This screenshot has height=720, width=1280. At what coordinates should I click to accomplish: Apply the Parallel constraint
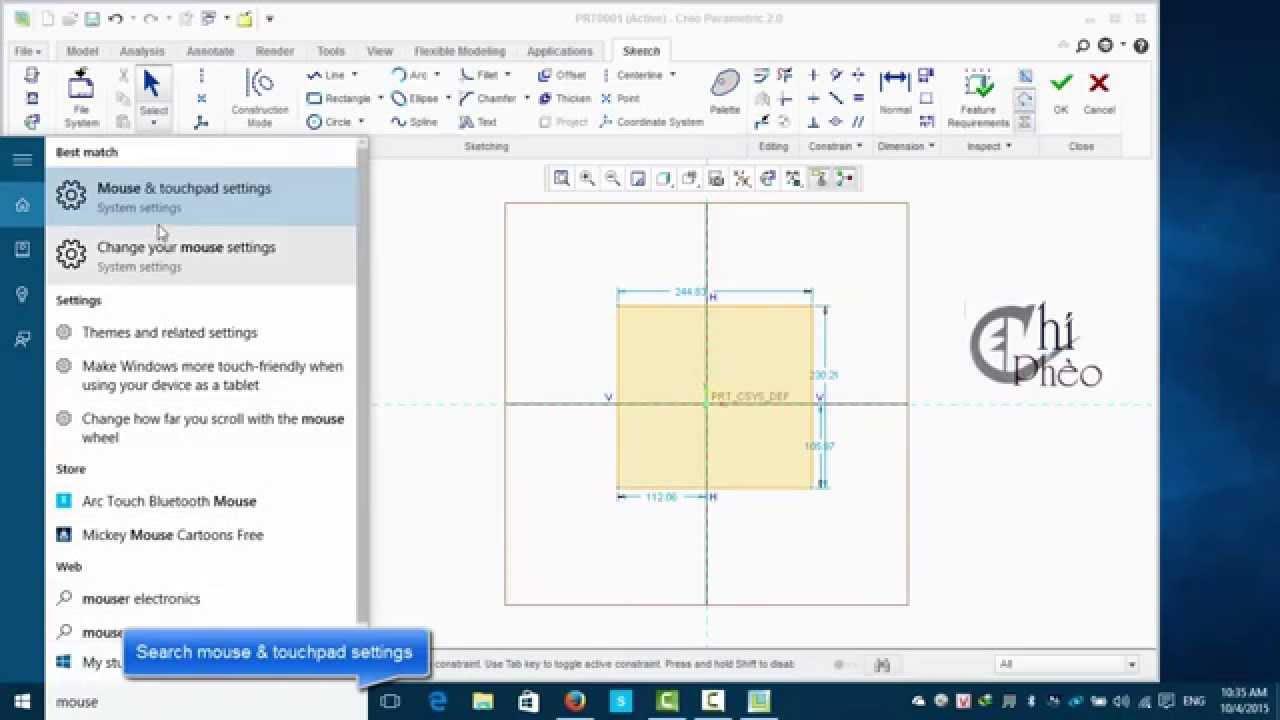858,122
